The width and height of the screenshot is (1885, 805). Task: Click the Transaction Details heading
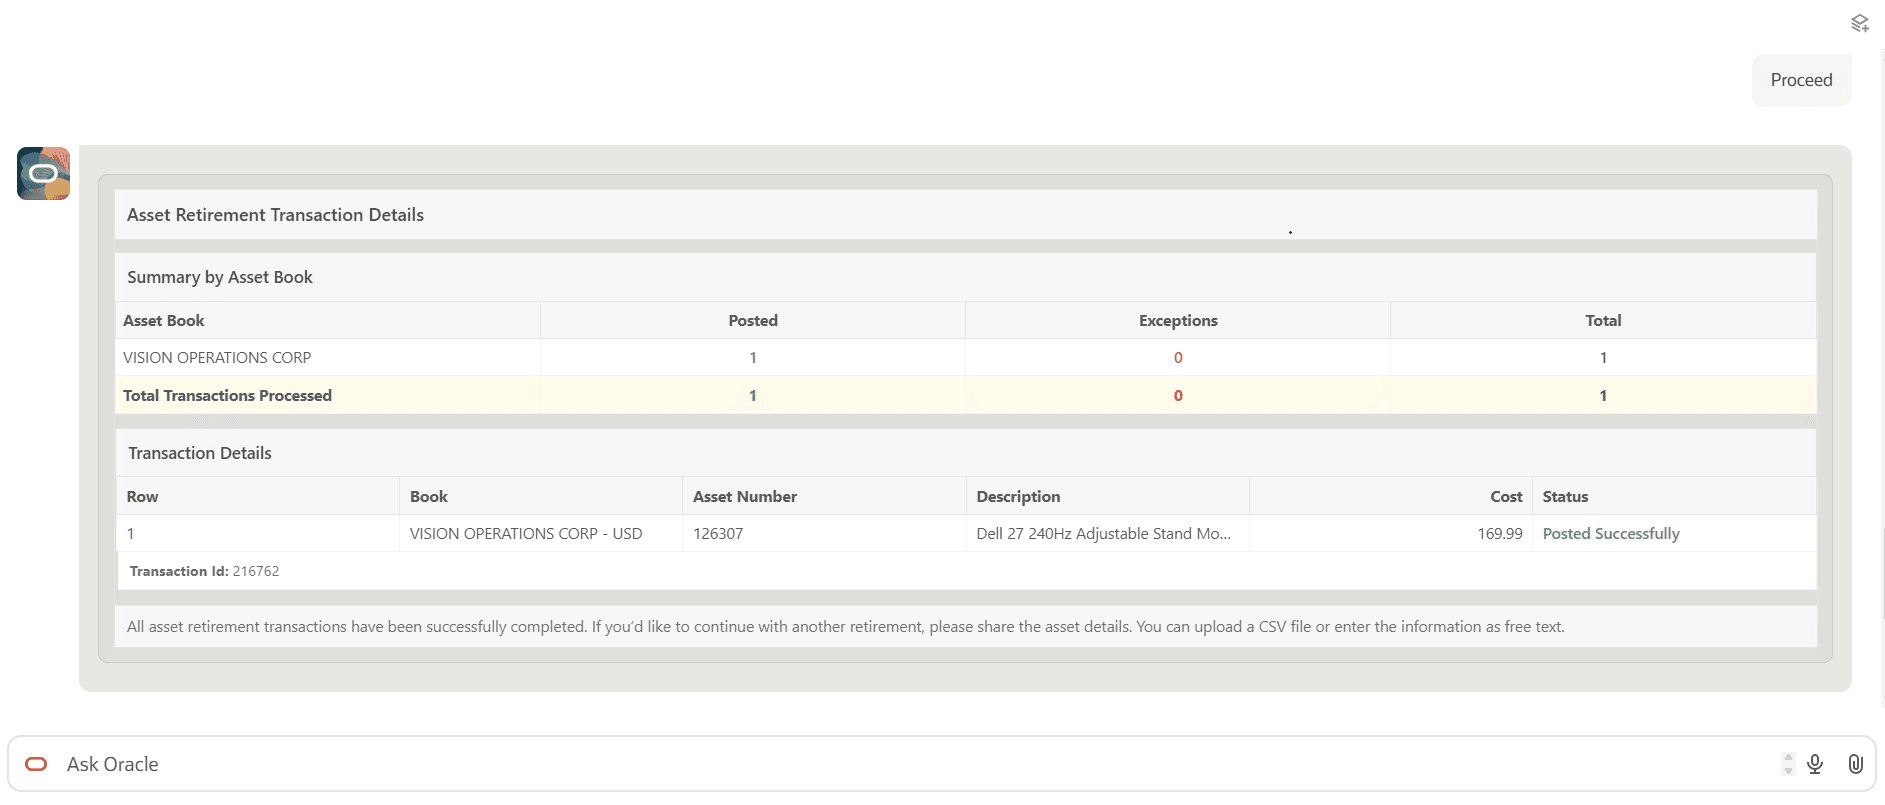pyautogui.click(x=200, y=453)
